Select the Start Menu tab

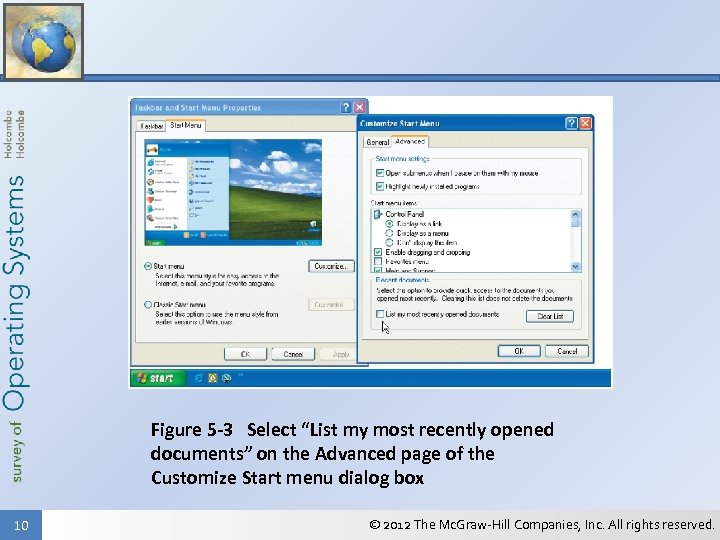186,125
